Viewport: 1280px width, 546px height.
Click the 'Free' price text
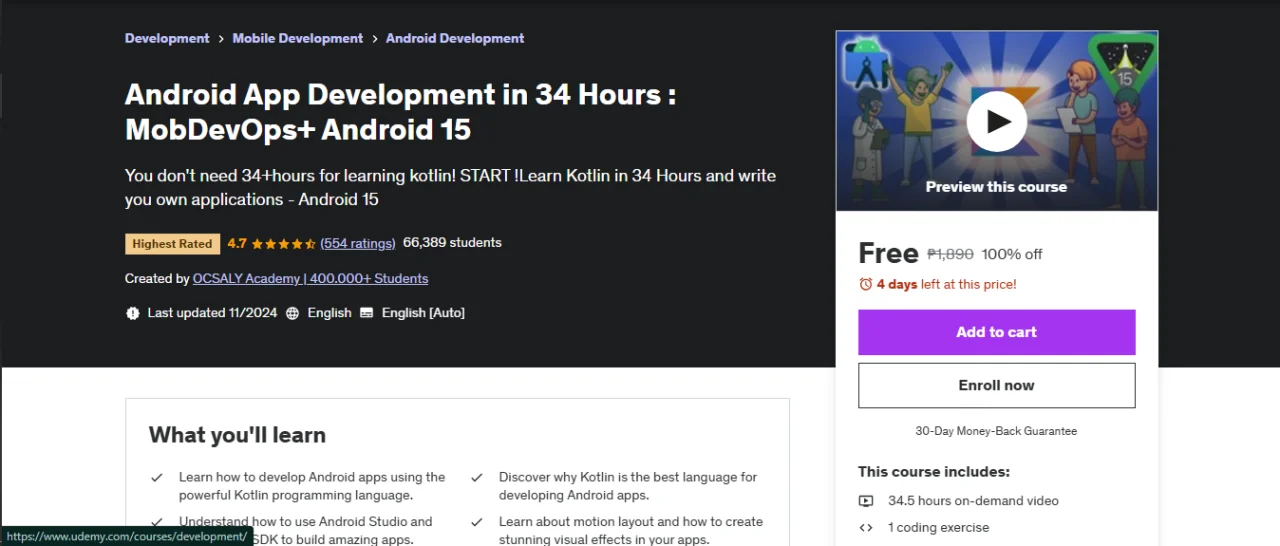click(888, 253)
